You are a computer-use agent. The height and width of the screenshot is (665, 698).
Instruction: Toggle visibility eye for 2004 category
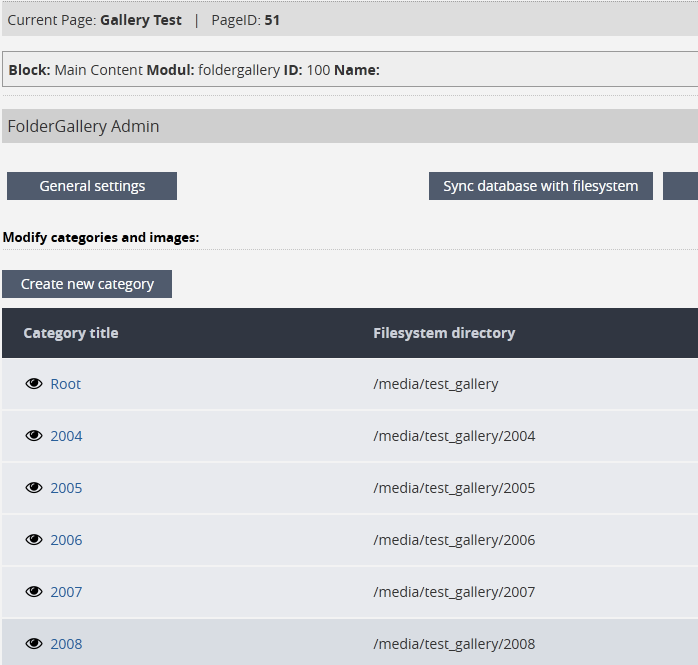(x=34, y=436)
